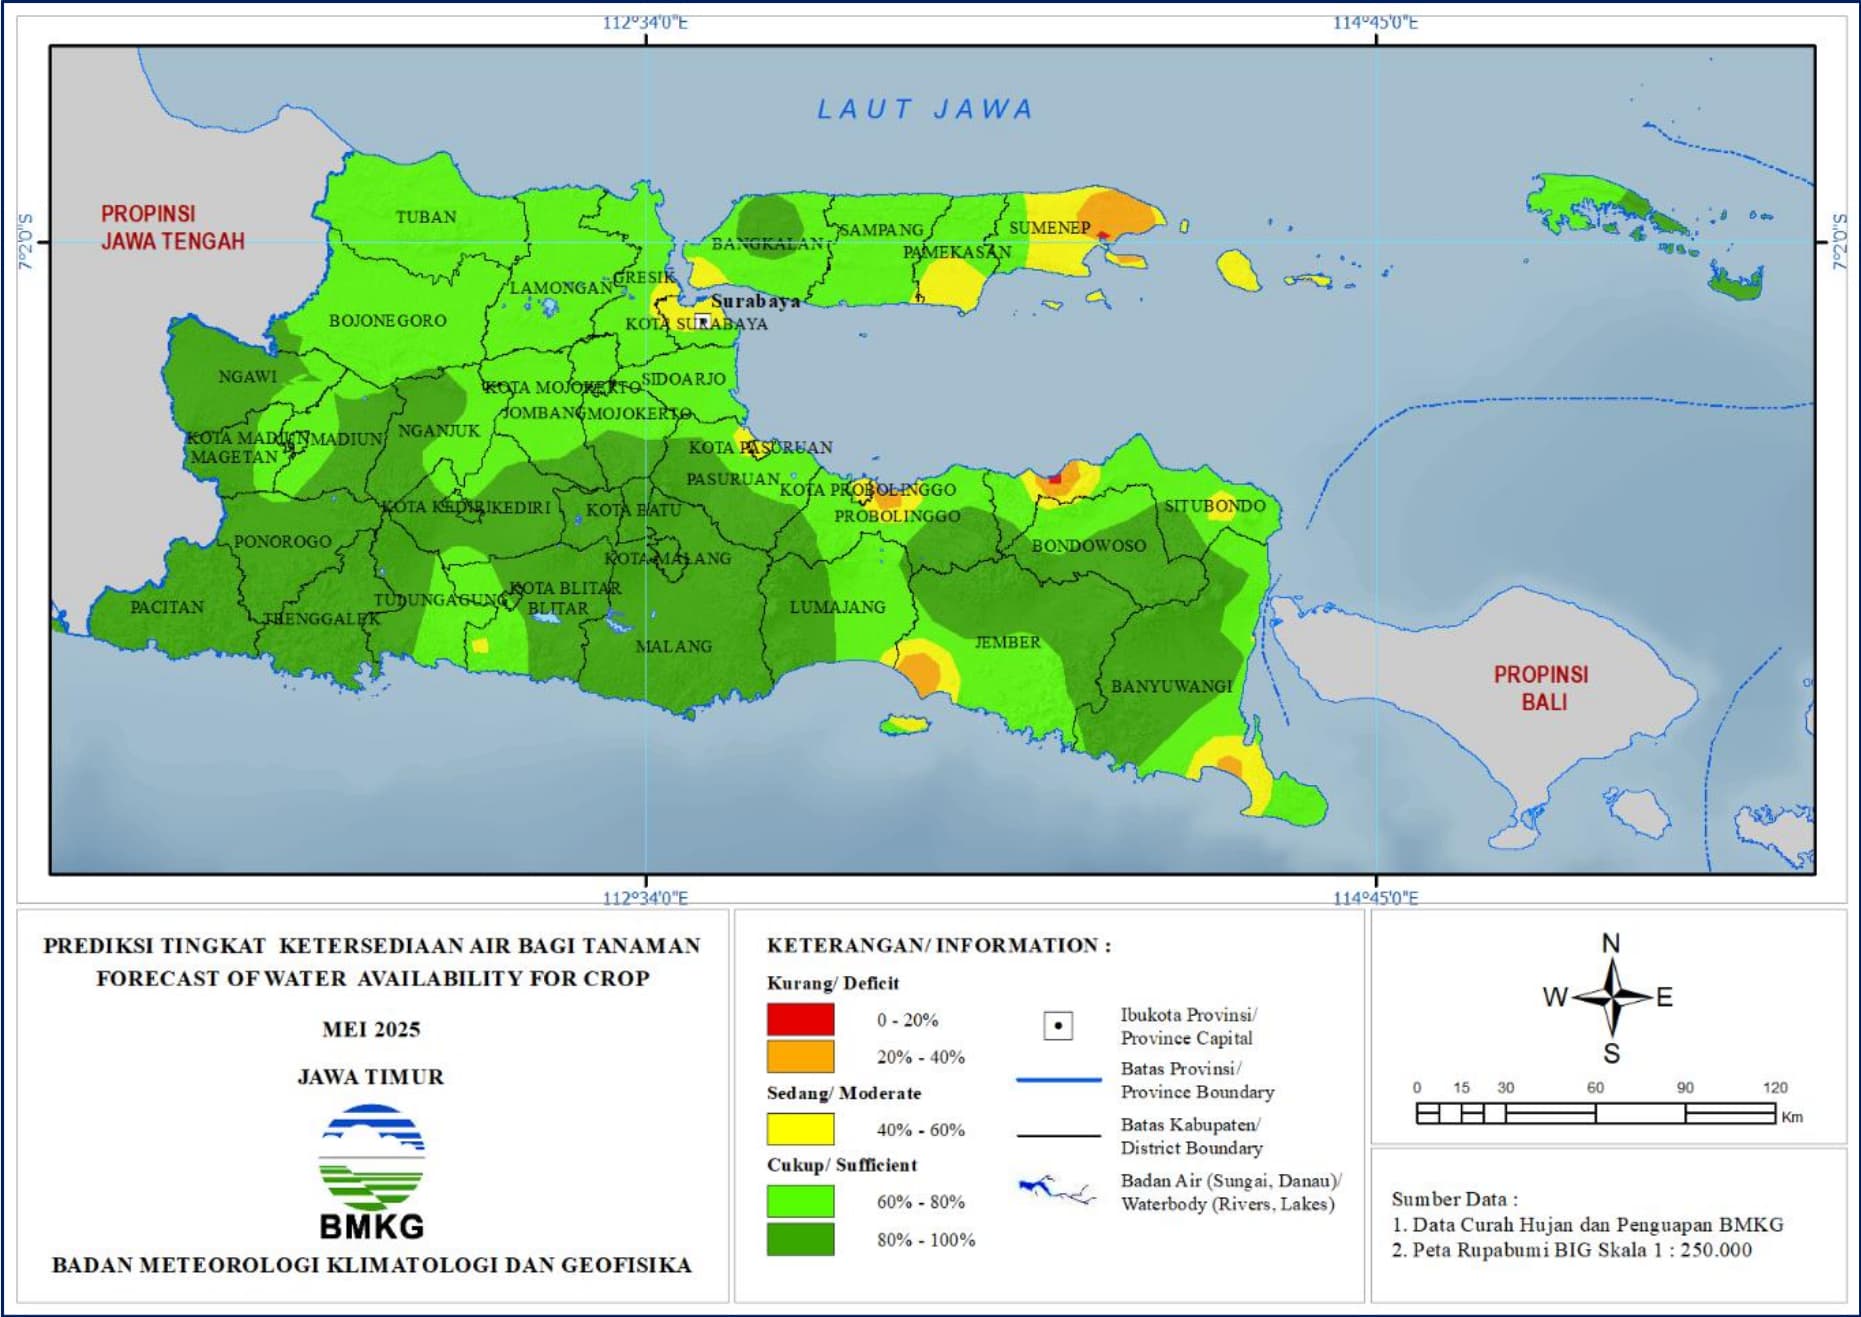Screen dimensions: 1861x1317
Task: Click the TULUNGAGUNG district label
Action: (x=439, y=600)
